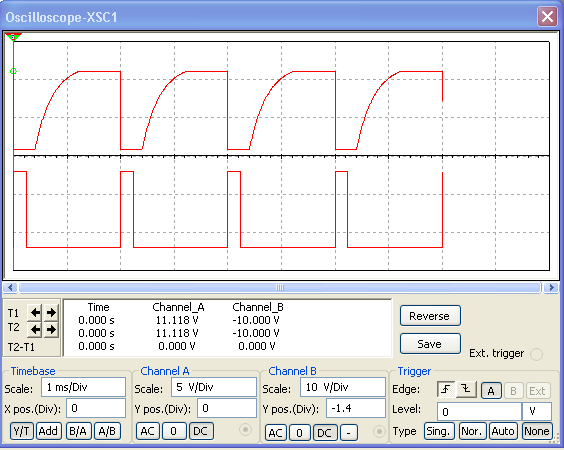Toggle Channel B DC coupling

[325, 433]
